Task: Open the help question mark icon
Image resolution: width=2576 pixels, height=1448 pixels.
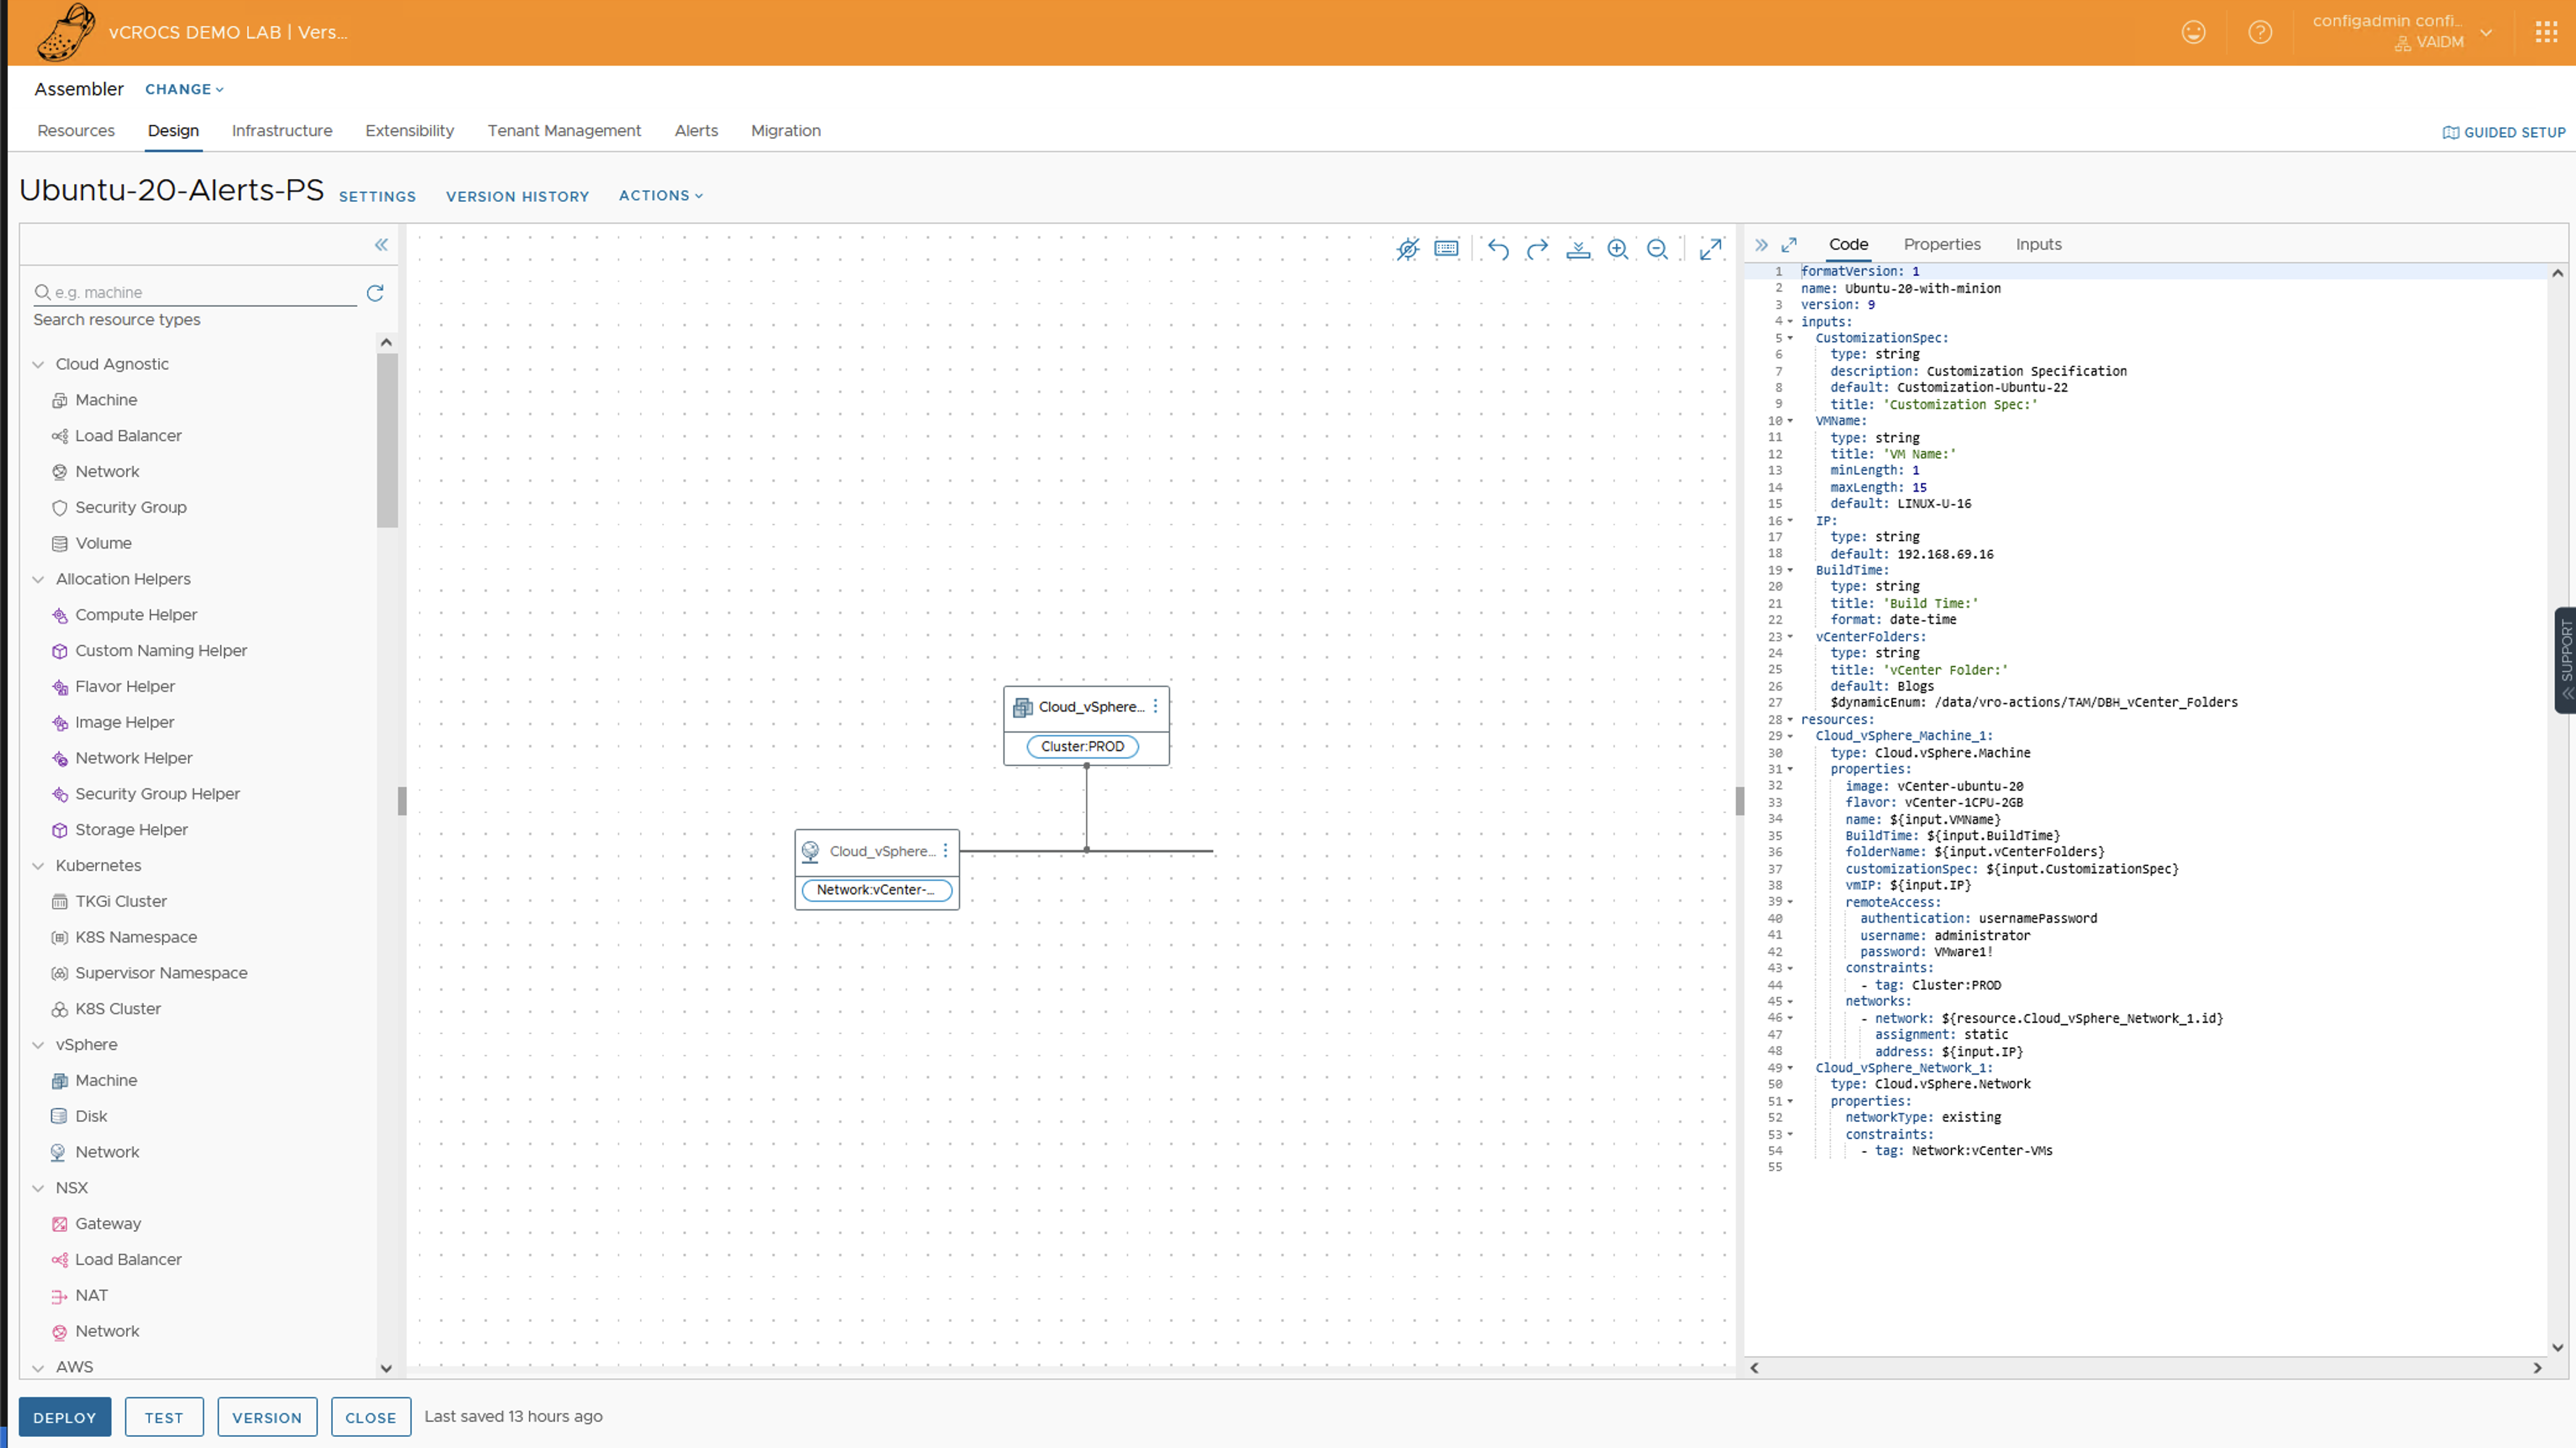Action: click(2259, 32)
